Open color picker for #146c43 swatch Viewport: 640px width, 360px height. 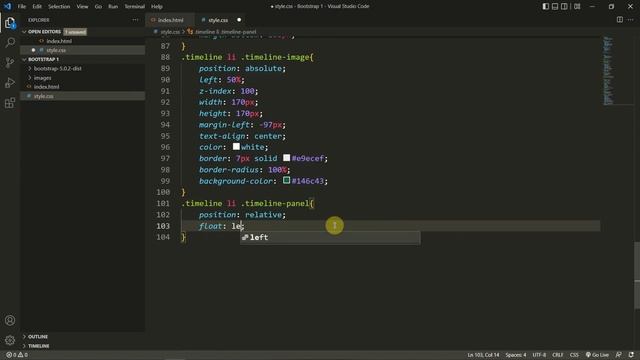[x=287, y=180]
